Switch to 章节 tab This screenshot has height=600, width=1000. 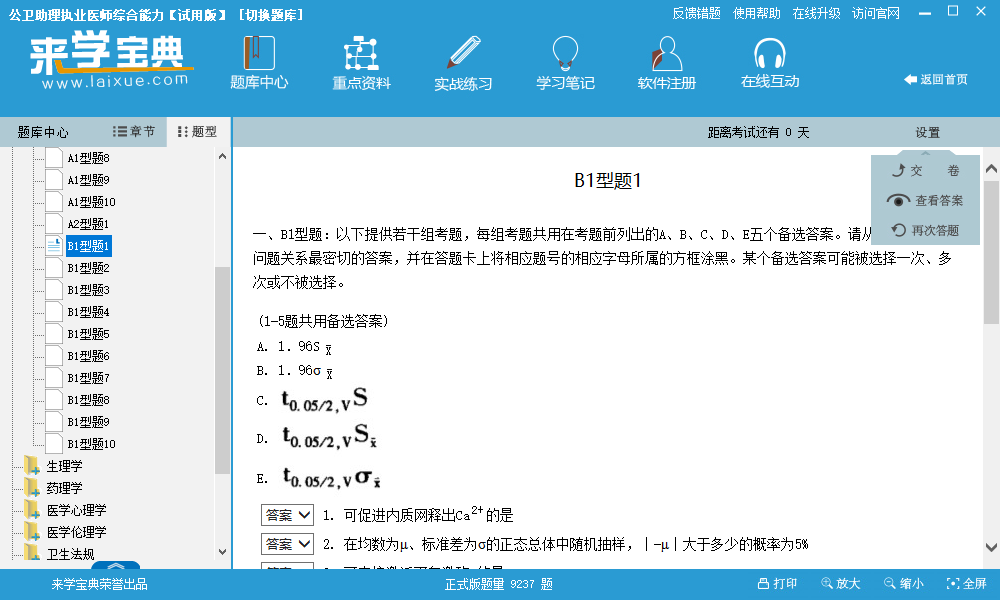(x=134, y=131)
